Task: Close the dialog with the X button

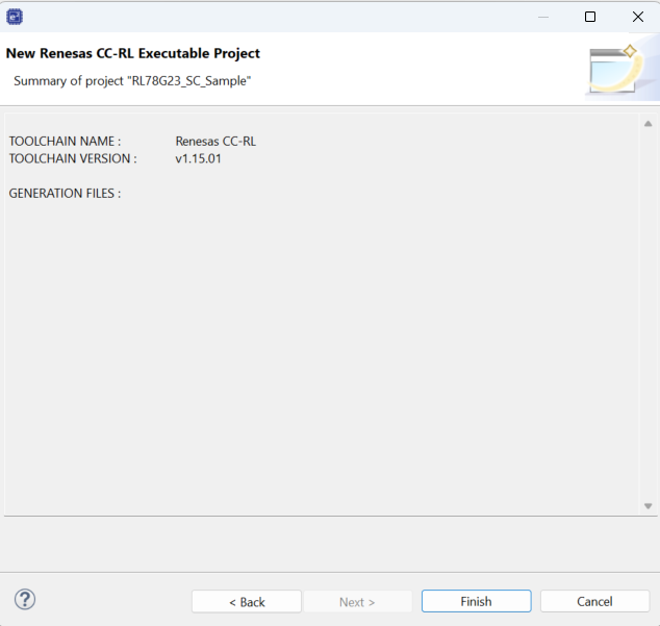Action: [638, 17]
